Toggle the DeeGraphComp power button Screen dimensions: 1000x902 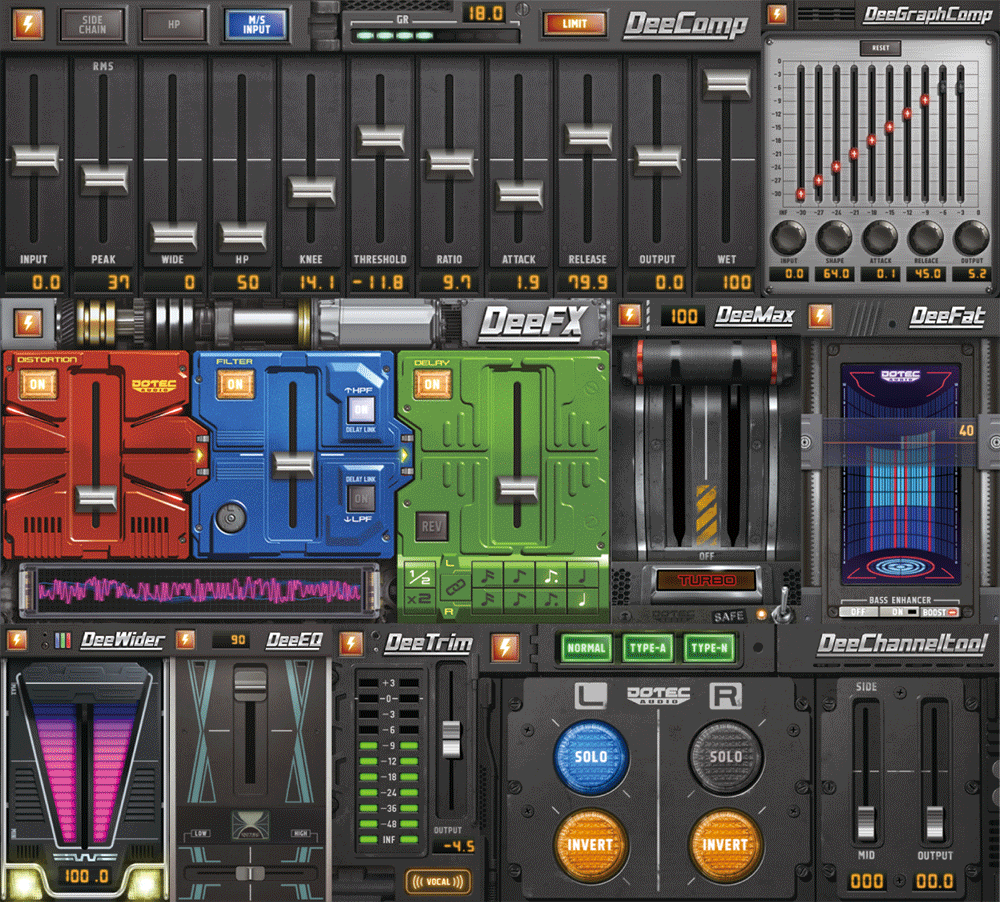(776, 14)
